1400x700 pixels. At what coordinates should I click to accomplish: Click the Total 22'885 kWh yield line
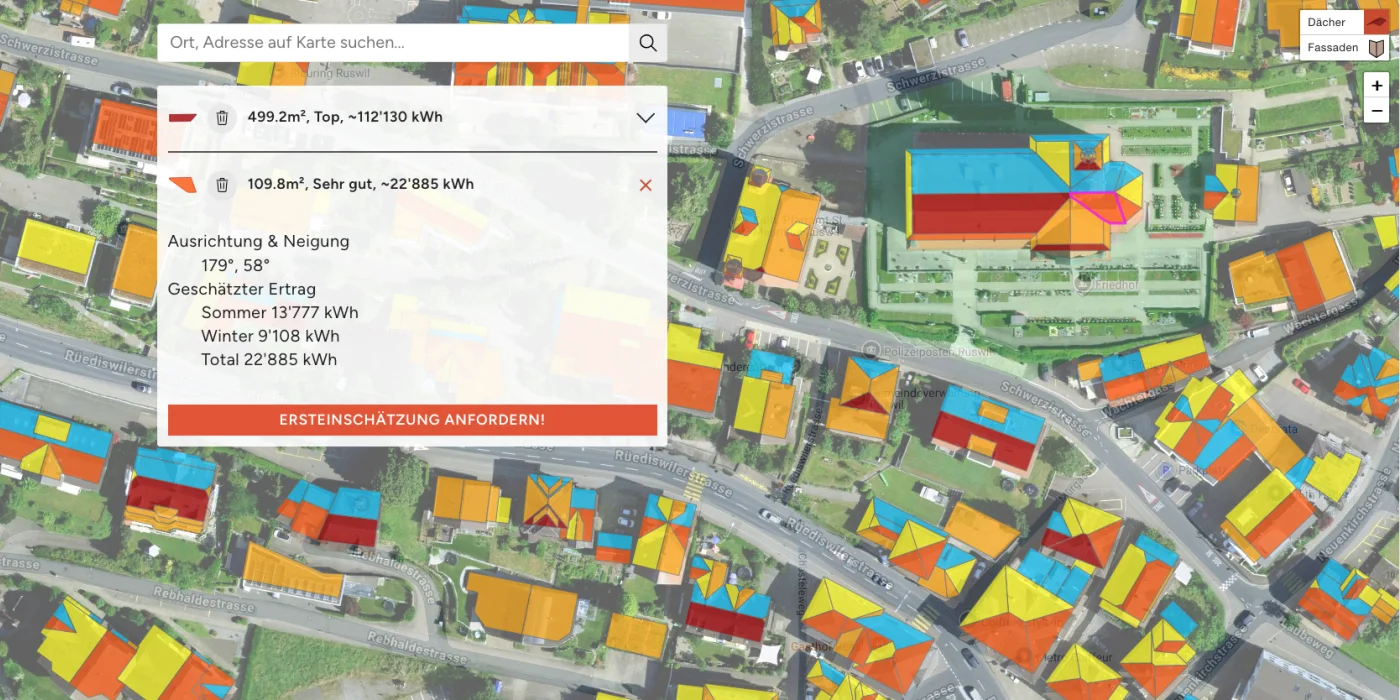tap(269, 359)
